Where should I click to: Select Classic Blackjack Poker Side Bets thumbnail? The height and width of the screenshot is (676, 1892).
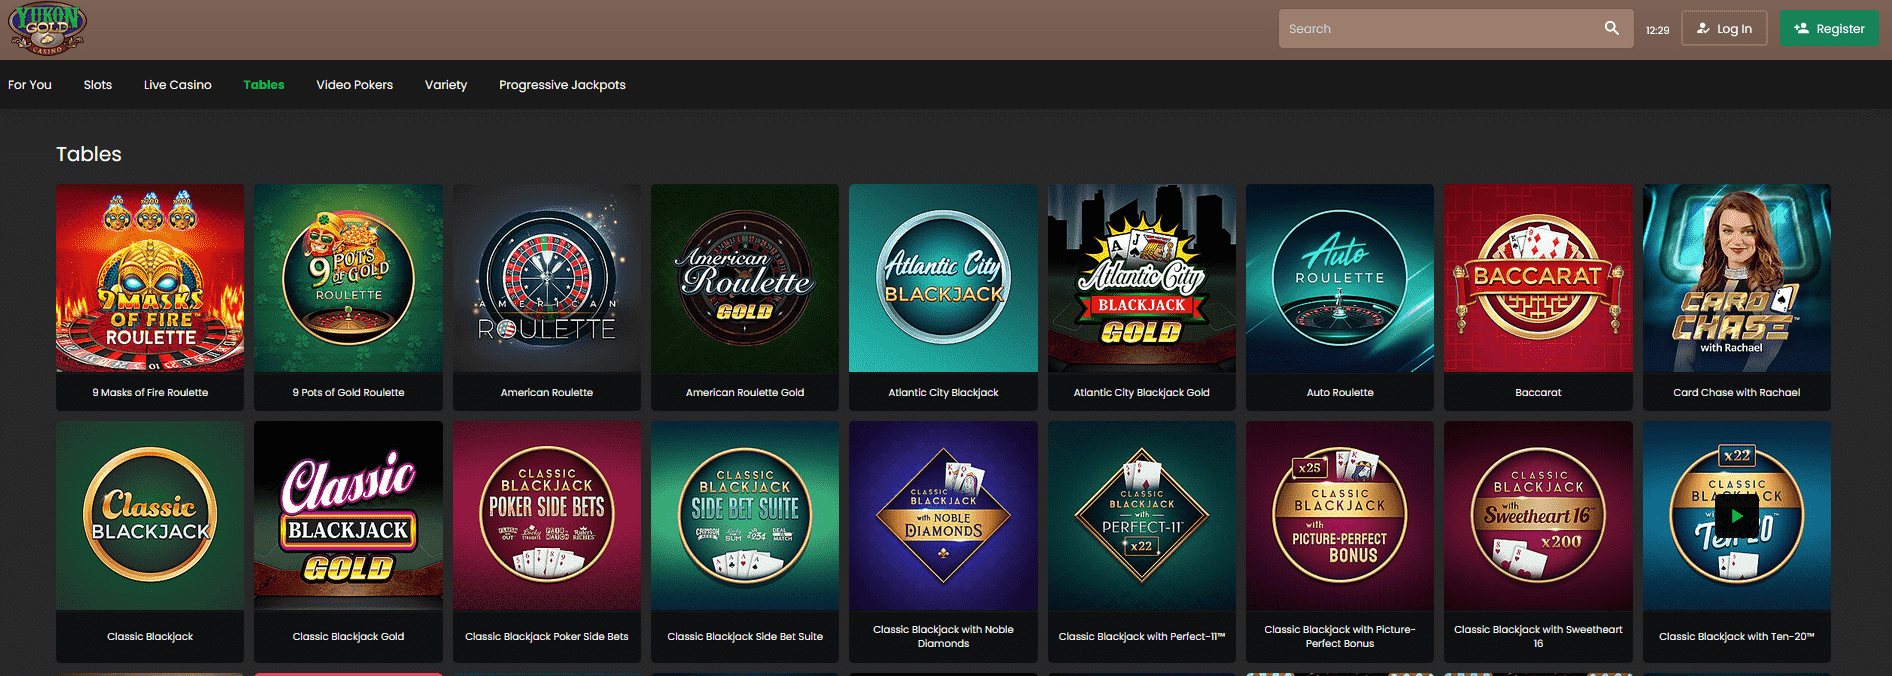[547, 515]
